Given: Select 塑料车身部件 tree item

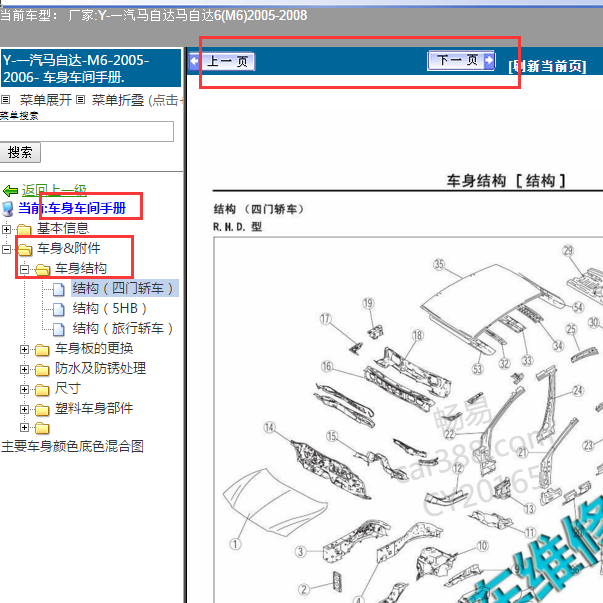Looking at the screenshot, I should pos(94,408).
